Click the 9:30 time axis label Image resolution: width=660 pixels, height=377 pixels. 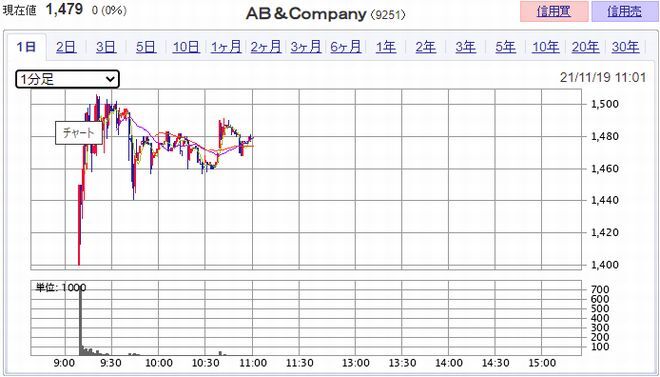(112, 363)
